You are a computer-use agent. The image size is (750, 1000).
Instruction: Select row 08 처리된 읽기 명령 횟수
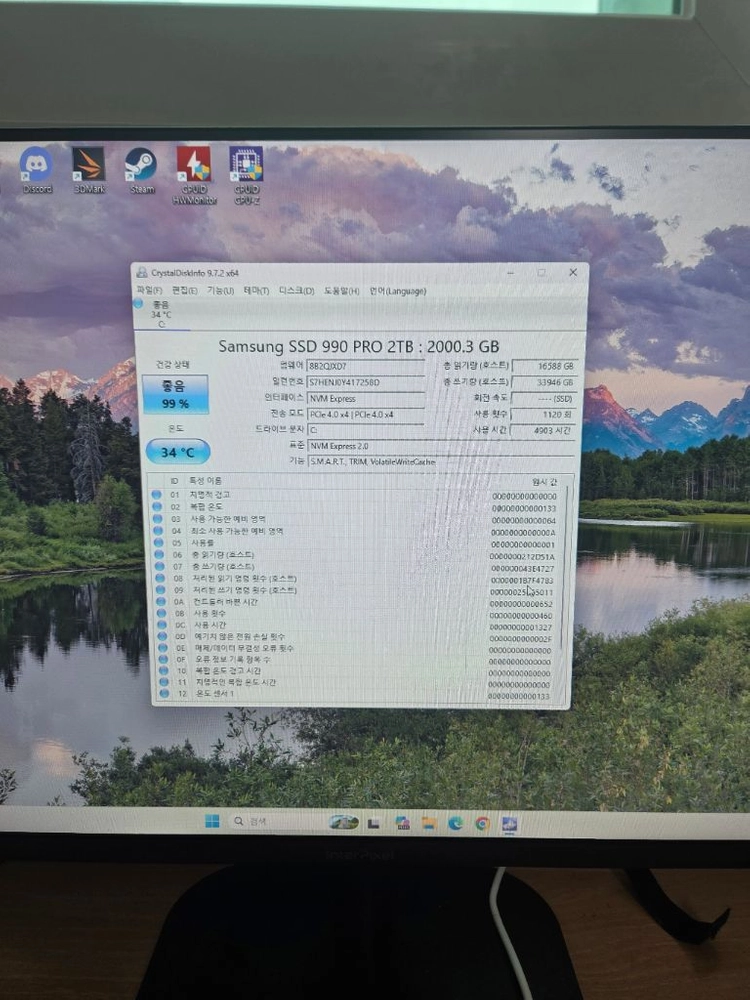coord(356,578)
